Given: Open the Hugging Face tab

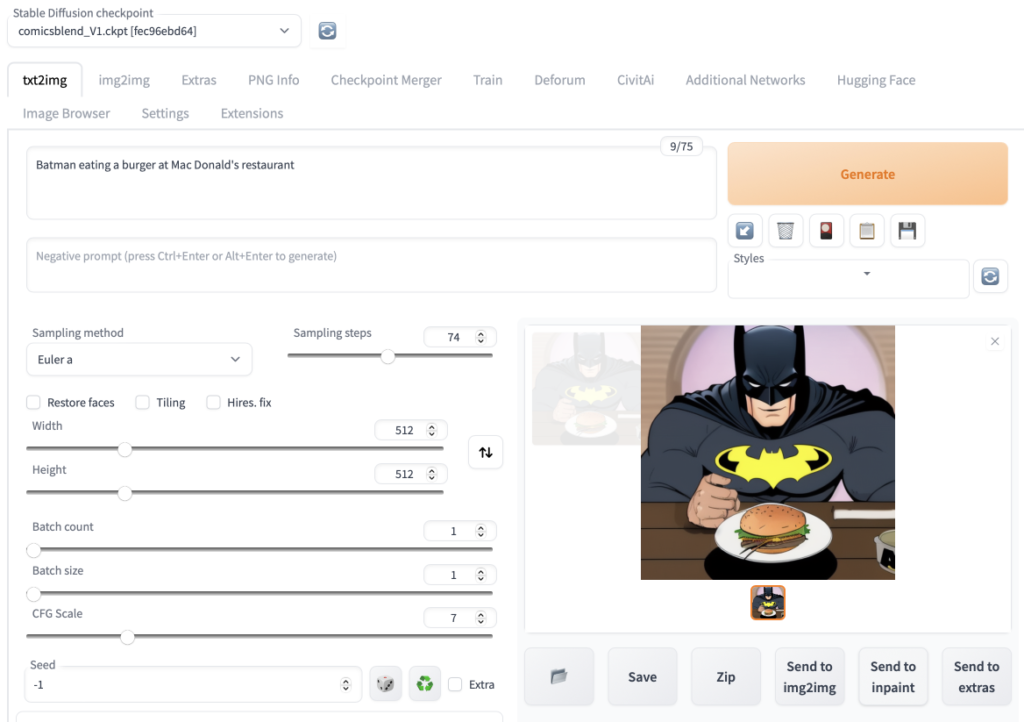Looking at the screenshot, I should pos(876,80).
